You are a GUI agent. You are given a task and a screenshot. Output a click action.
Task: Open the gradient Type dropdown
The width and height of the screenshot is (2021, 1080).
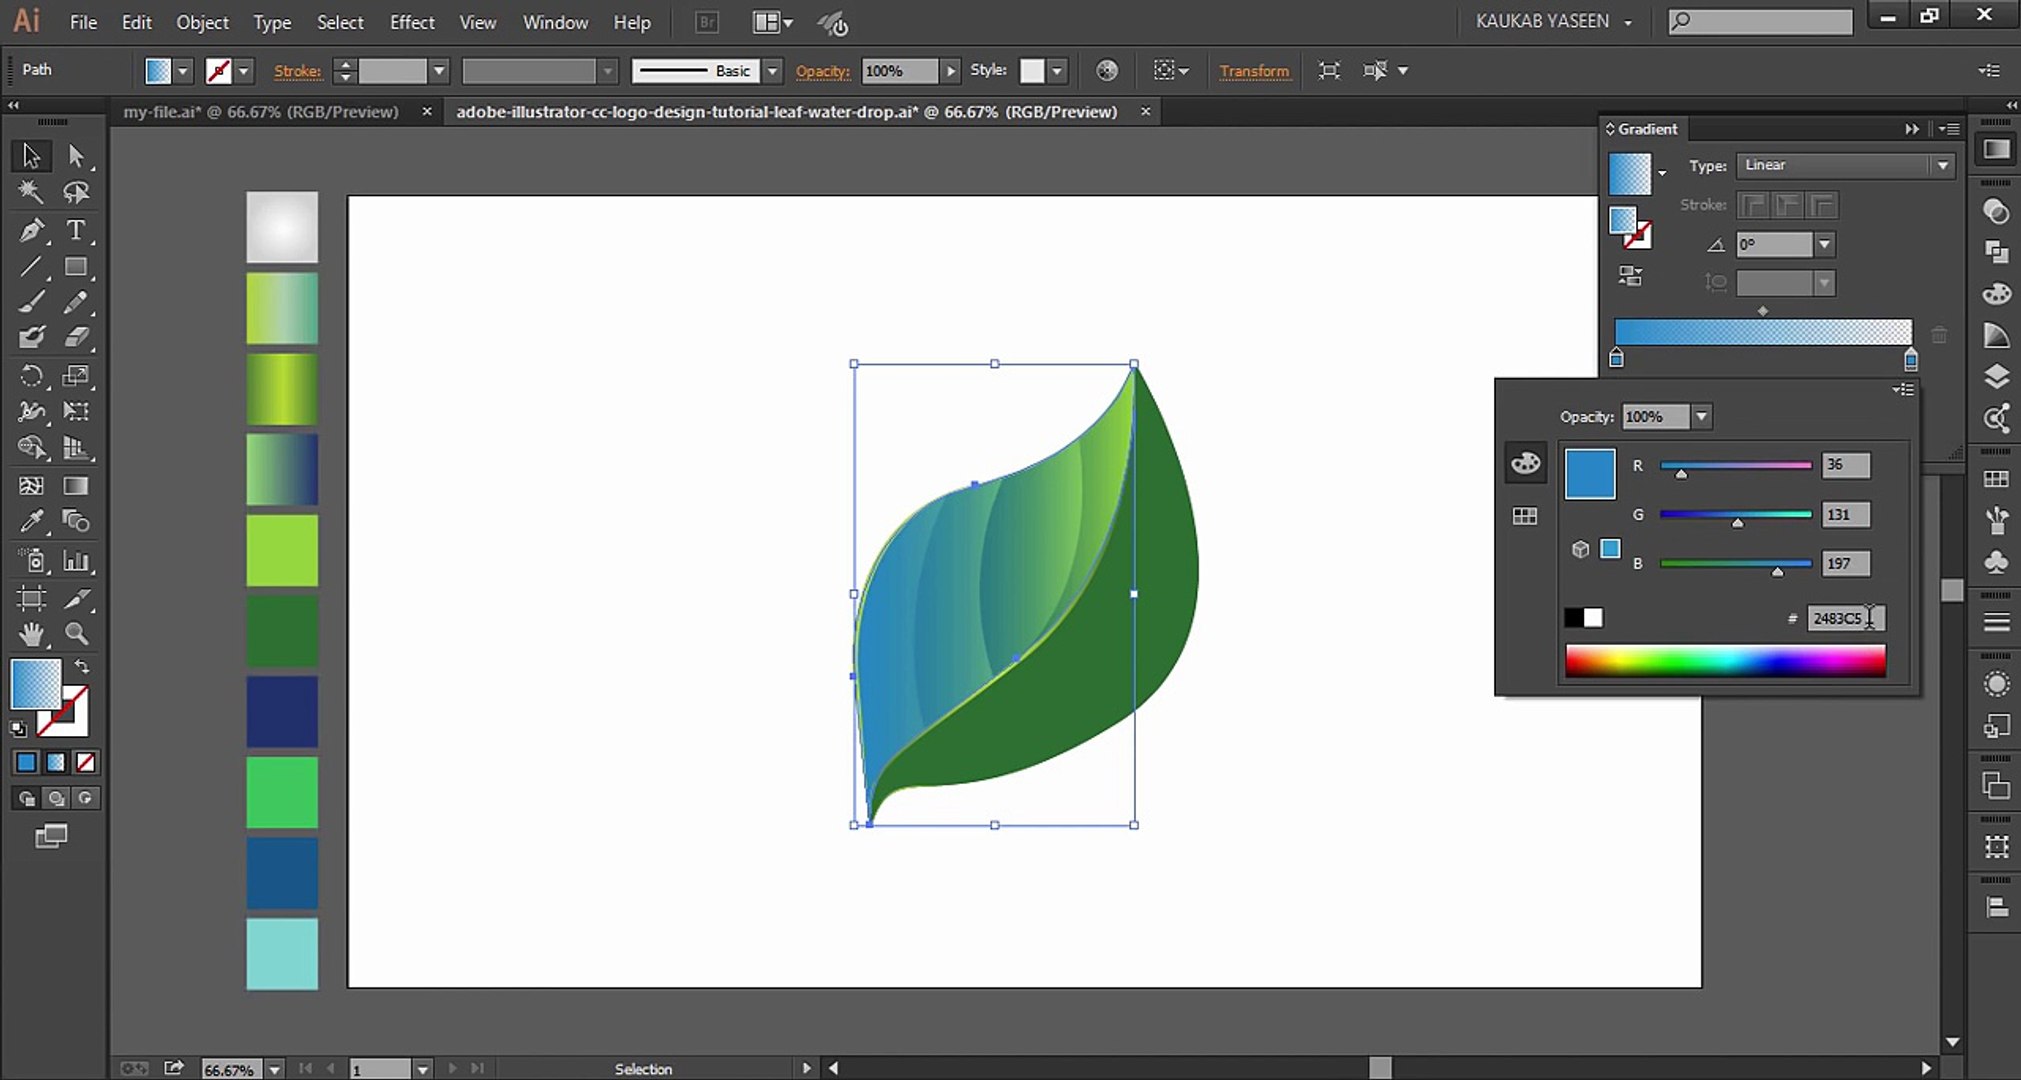[1942, 166]
